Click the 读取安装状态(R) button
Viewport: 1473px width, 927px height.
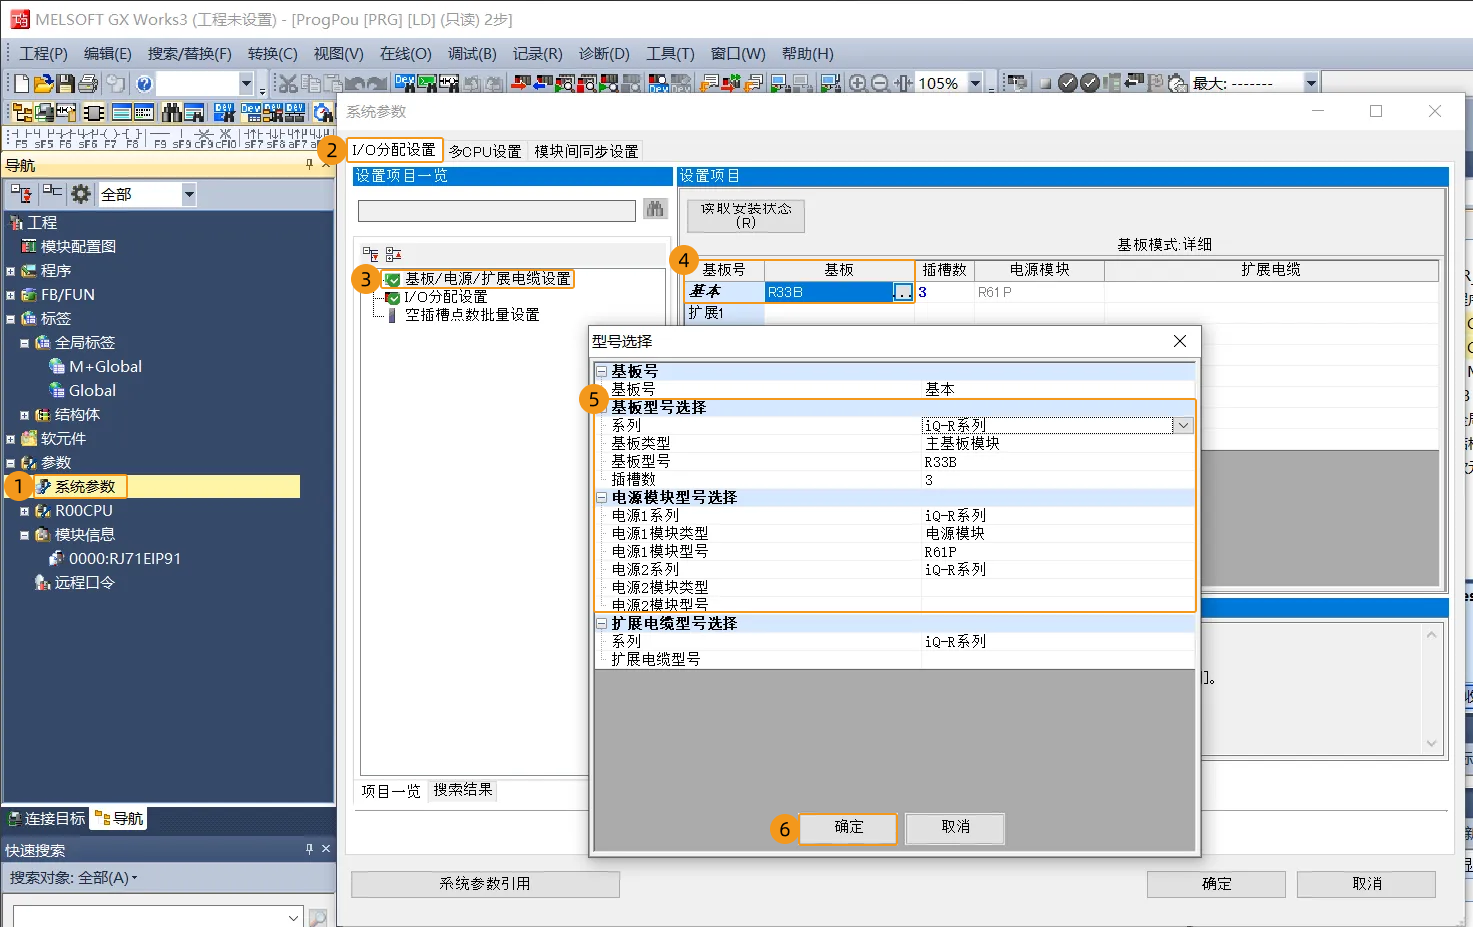click(746, 215)
